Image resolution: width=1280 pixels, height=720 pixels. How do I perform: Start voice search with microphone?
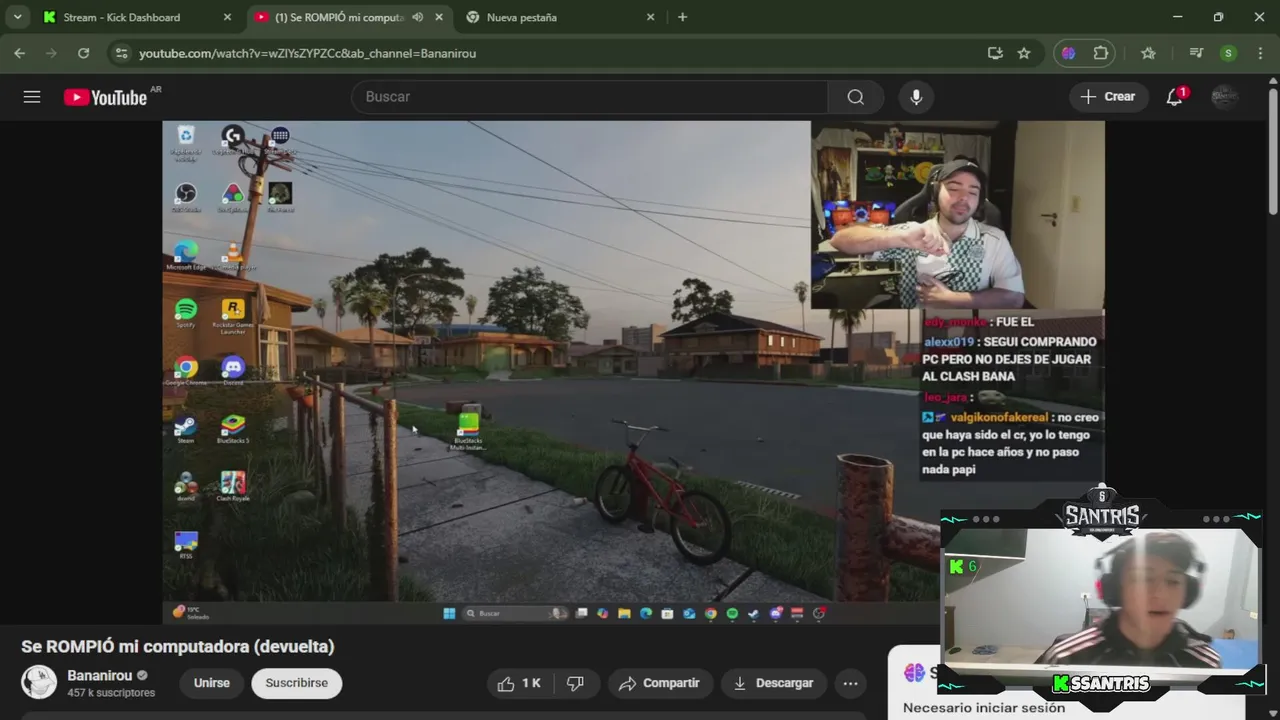click(x=916, y=97)
